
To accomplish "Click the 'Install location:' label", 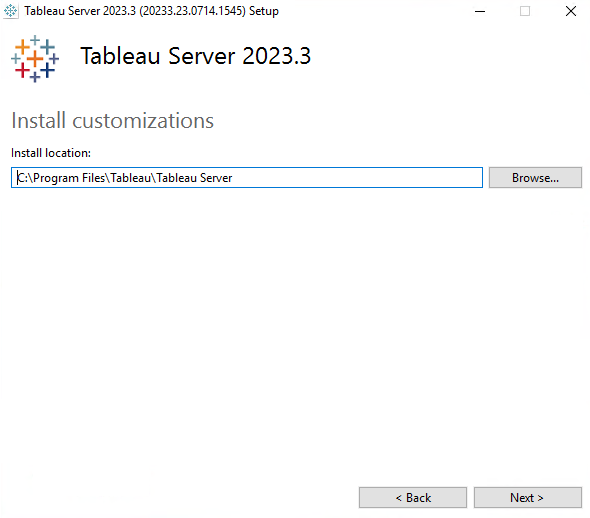I will pos(51,153).
